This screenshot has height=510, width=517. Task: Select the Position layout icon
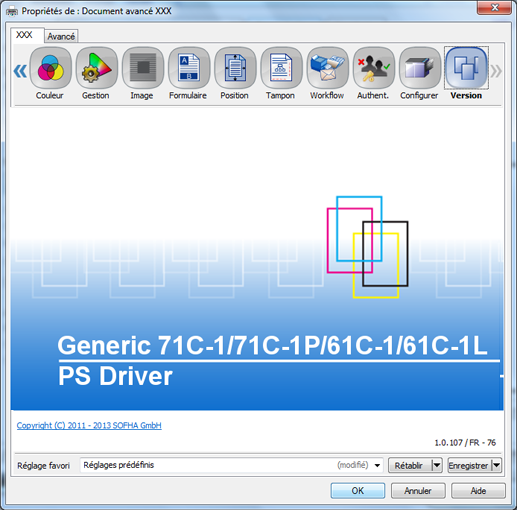(235, 68)
